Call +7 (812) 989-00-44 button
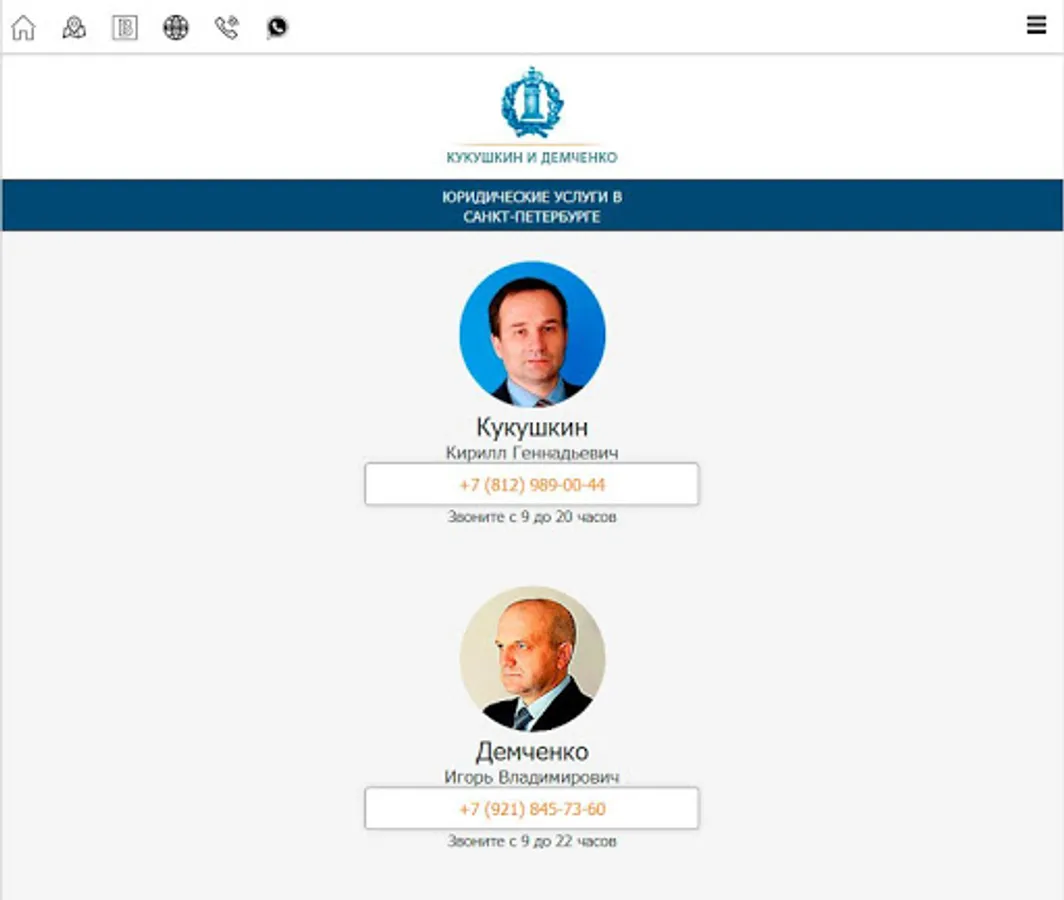This screenshot has height=900, width=1064. [x=532, y=485]
